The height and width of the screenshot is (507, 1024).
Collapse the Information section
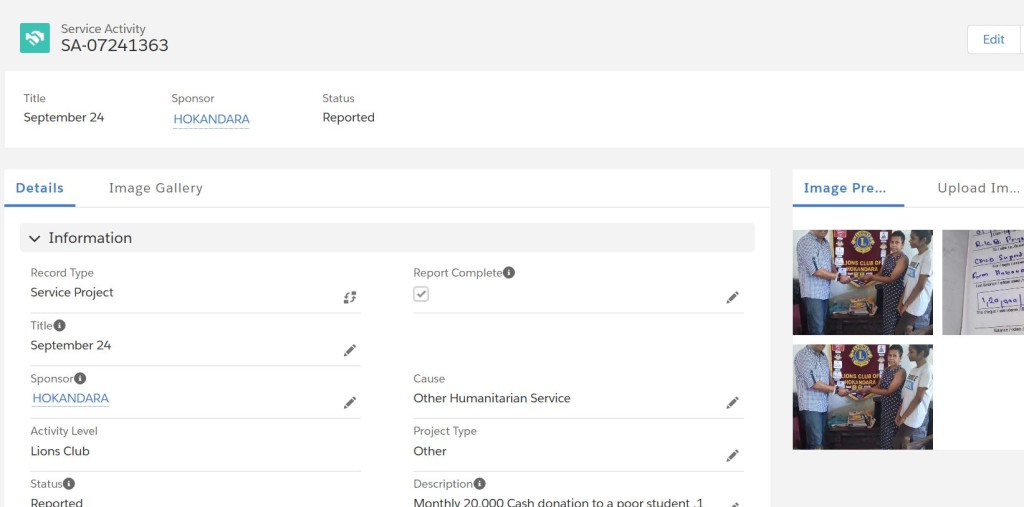pyautogui.click(x=35, y=238)
